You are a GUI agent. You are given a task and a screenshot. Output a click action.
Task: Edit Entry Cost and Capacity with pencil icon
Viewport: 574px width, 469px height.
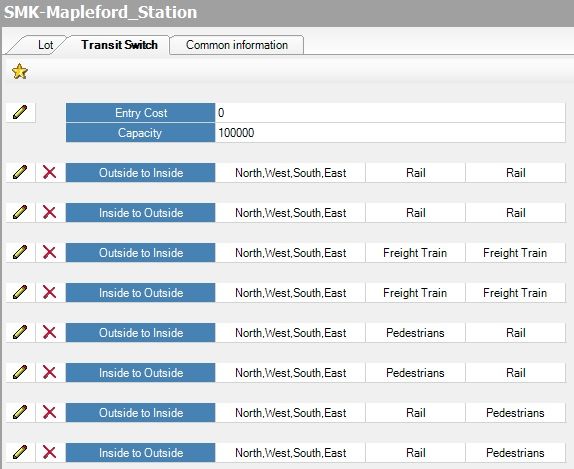20,112
